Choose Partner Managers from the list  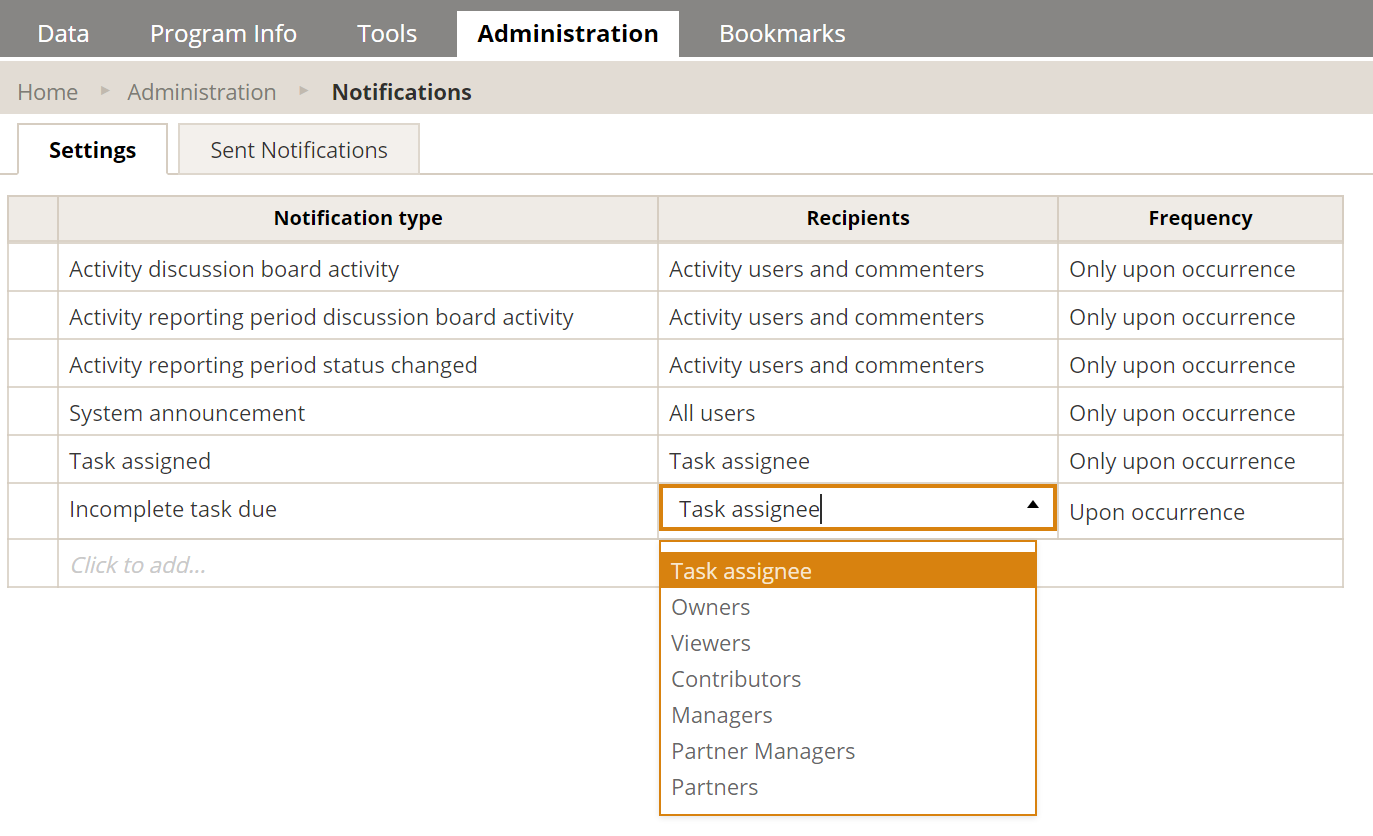click(763, 751)
